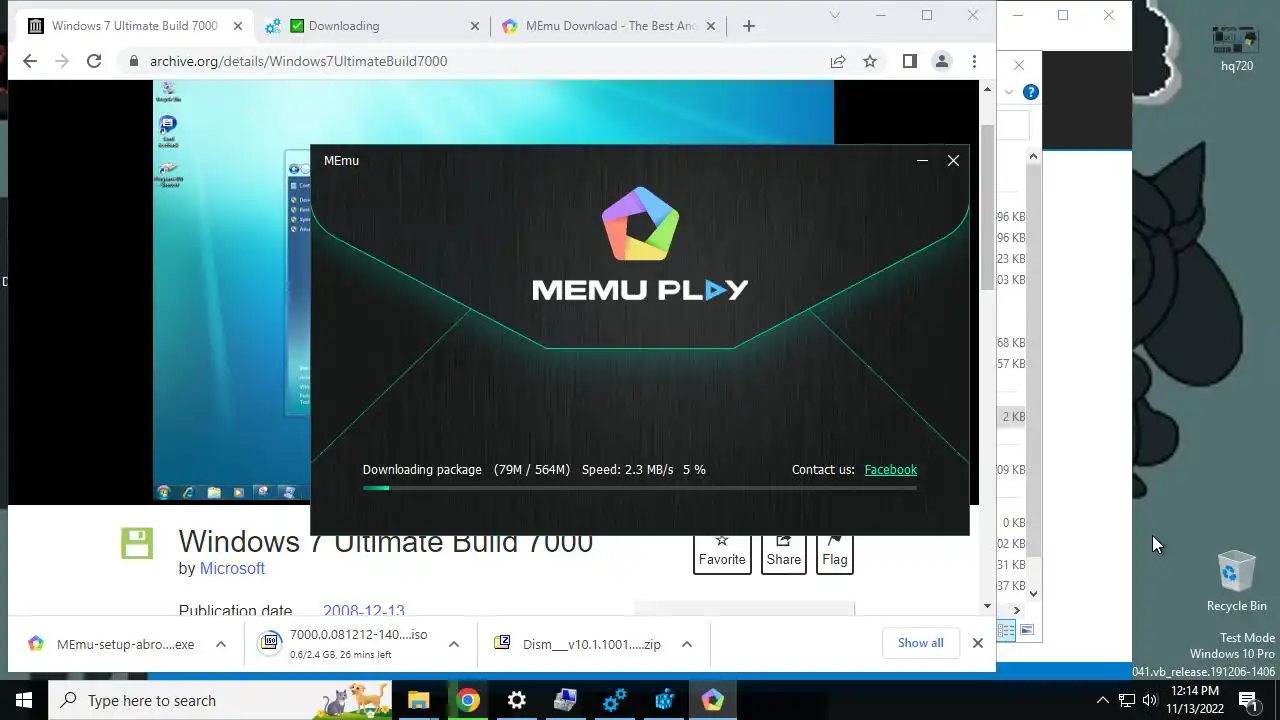1280x720 pixels.
Task: Minimize the MEmu installer window
Action: (x=922, y=160)
